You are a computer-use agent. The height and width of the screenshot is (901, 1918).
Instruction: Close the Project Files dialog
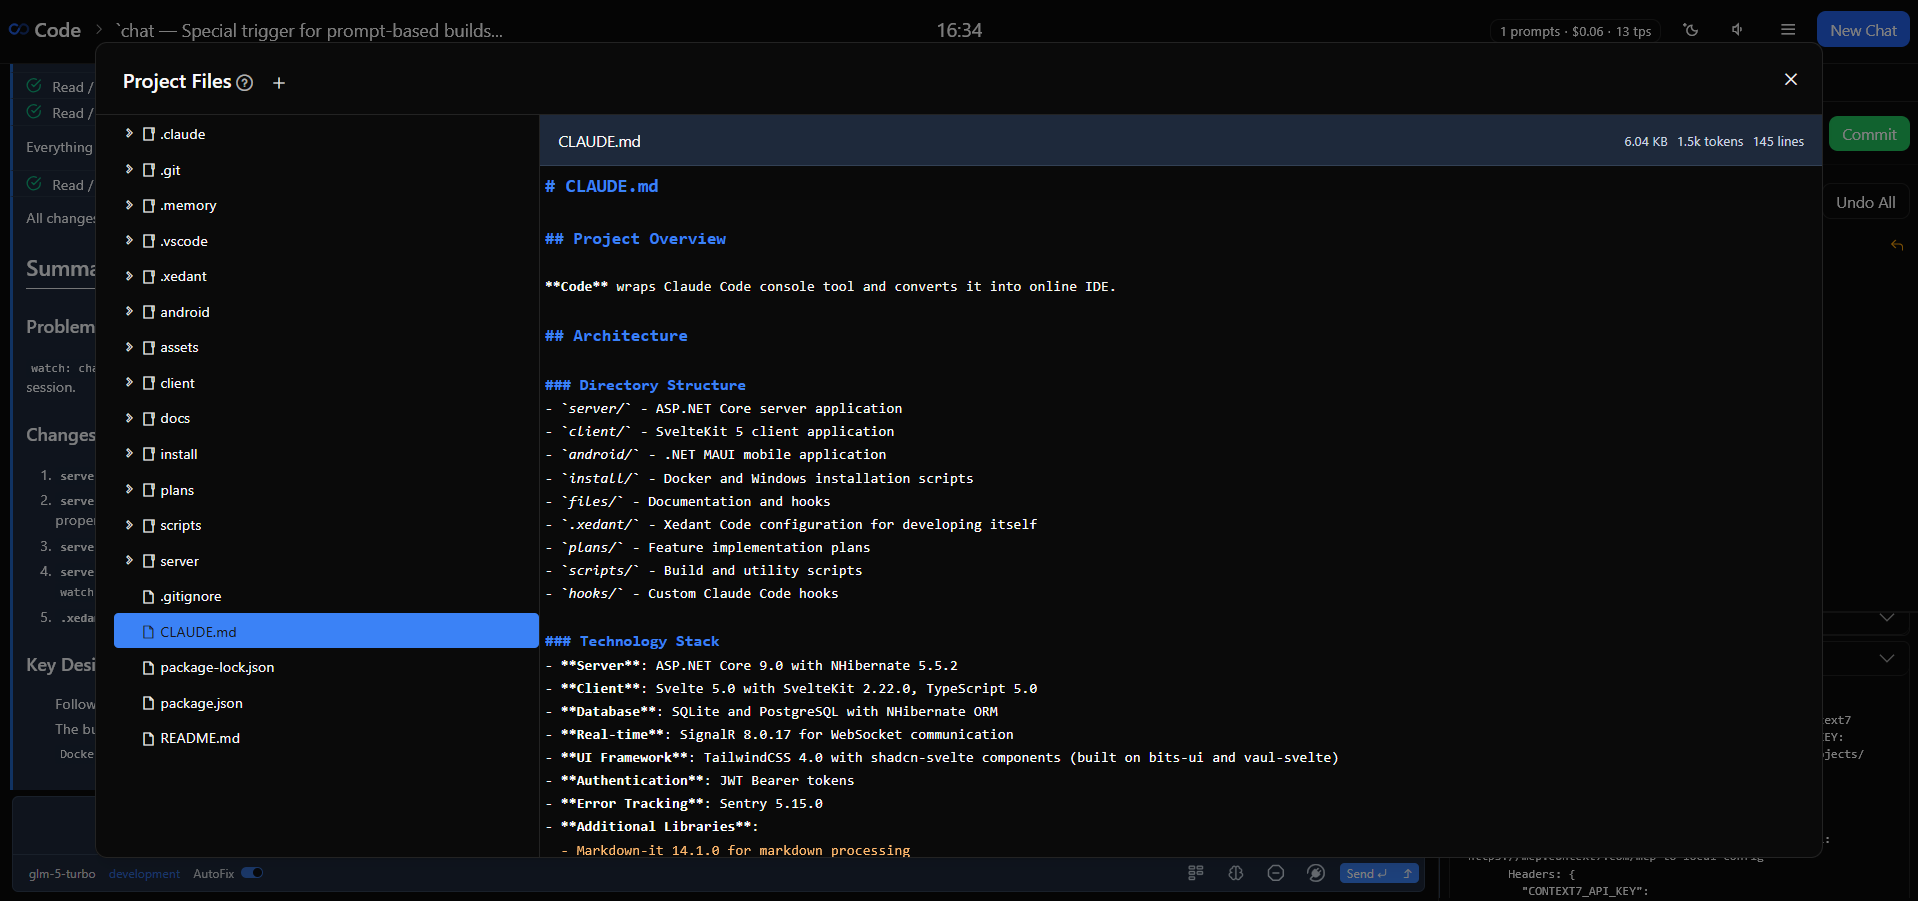tap(1791, 79)
